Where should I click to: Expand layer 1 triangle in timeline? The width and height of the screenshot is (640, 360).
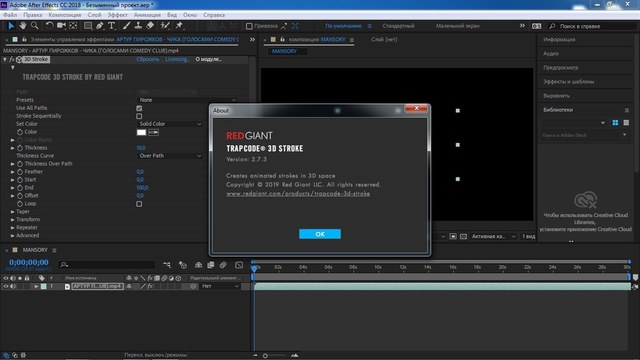click(36, 286)
